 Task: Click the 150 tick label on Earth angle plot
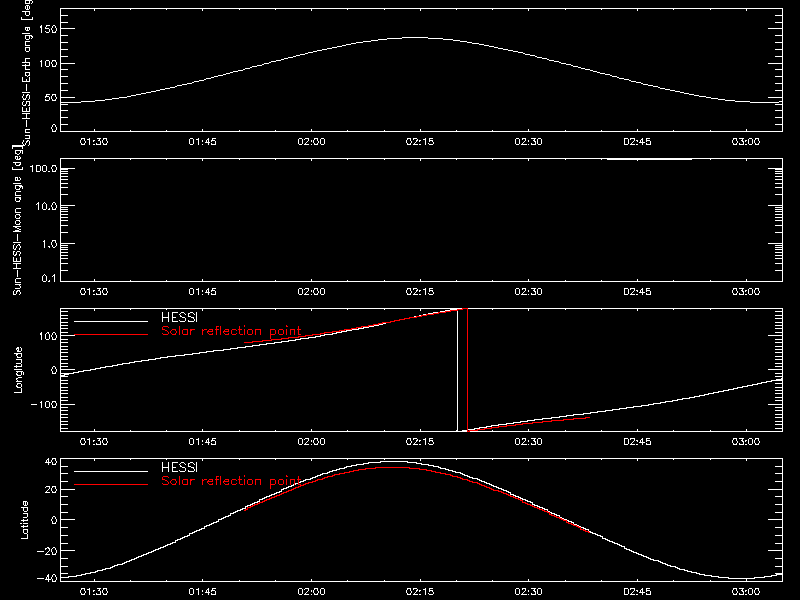47,29
